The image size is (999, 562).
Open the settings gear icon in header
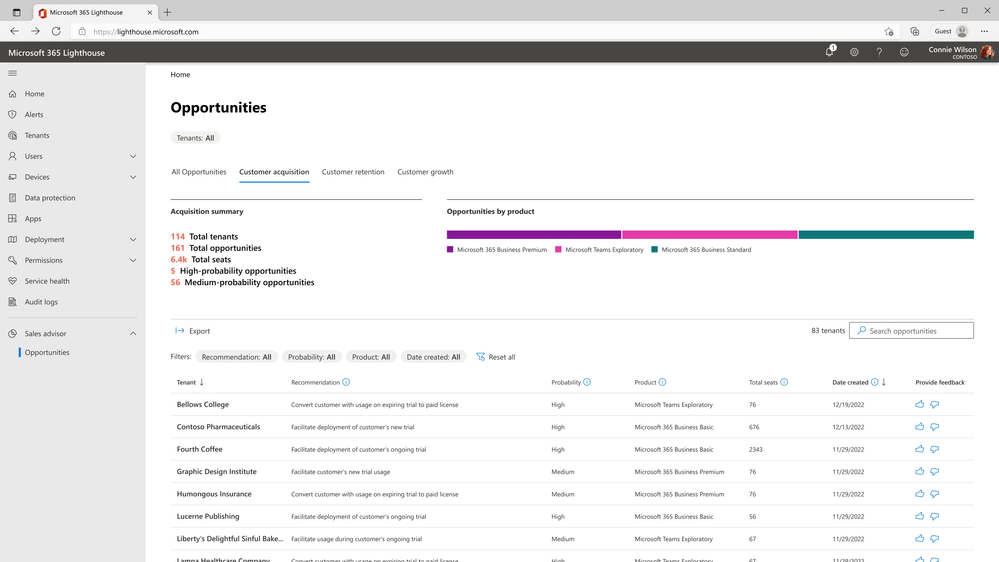[x=854, y=52]
